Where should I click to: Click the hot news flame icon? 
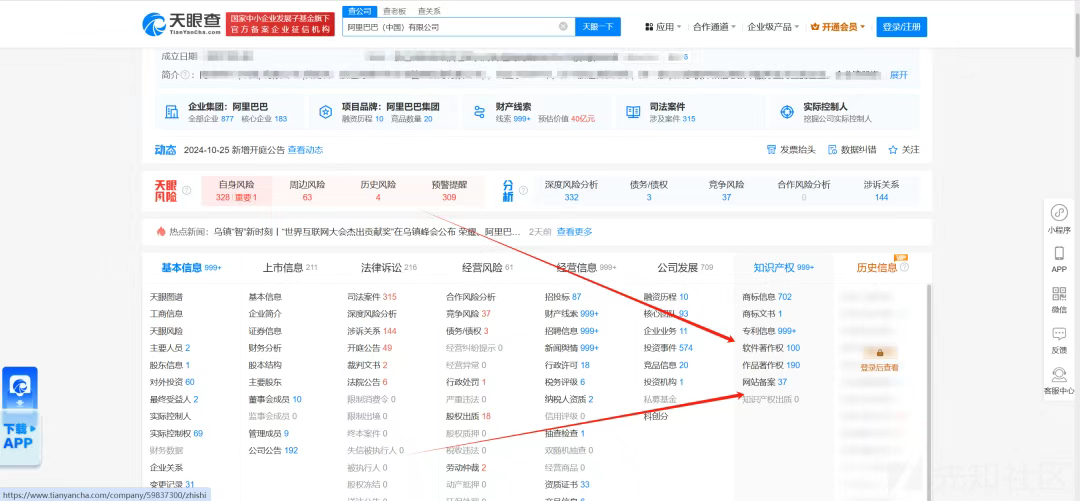click(x=161, y=232)
